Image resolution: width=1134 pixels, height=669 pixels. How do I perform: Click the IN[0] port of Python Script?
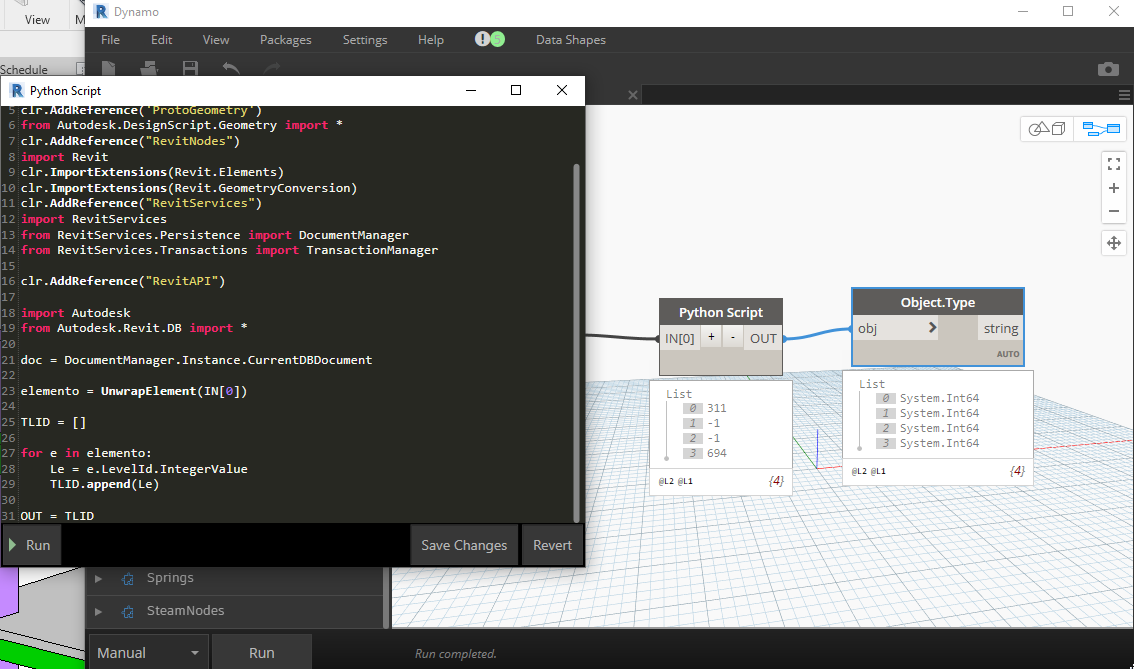pos(680,338)
